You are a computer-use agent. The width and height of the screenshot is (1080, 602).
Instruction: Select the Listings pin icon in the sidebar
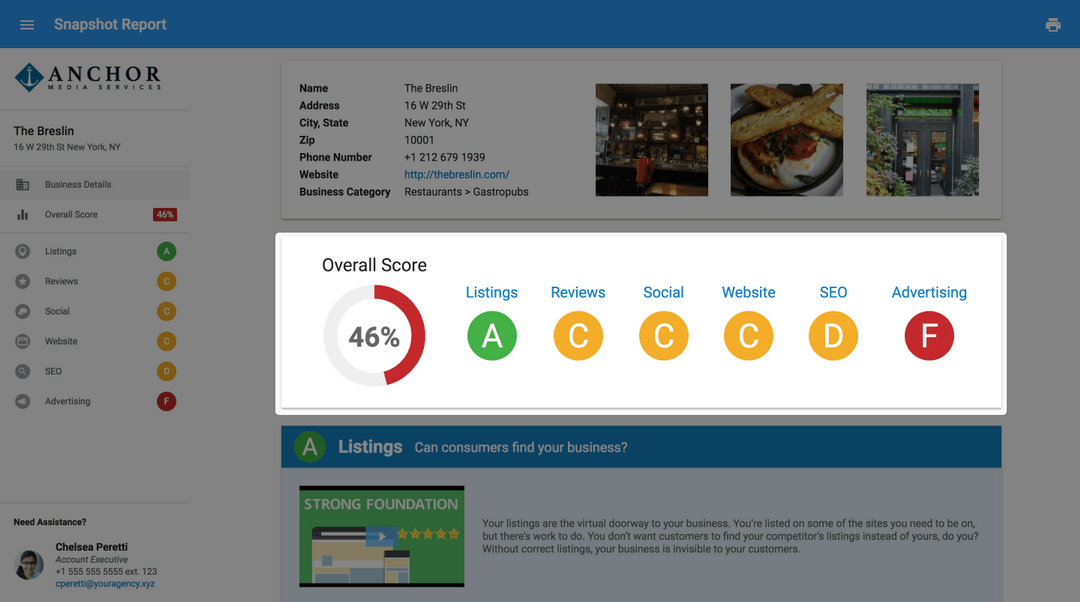22,251
